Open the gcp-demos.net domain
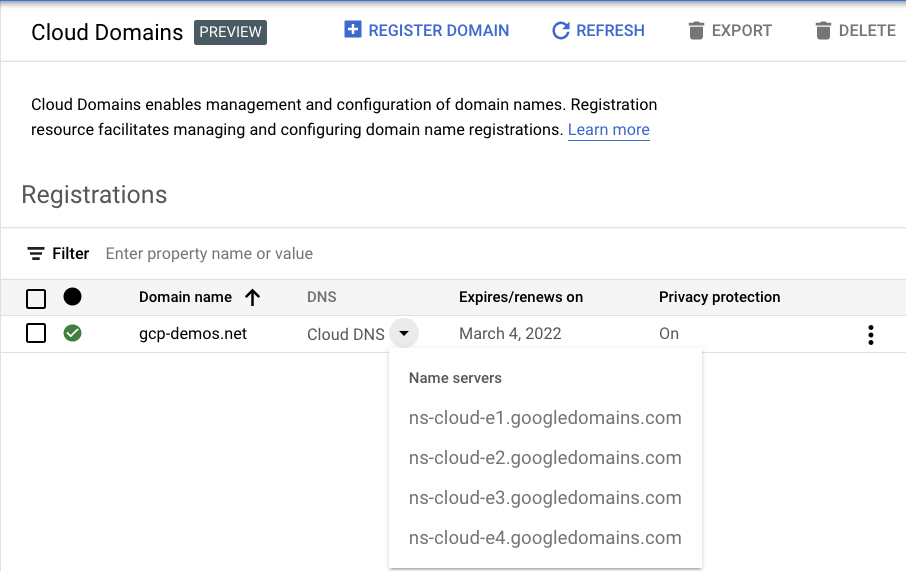This screenshot has height=571, width=906. click(193, 334)
